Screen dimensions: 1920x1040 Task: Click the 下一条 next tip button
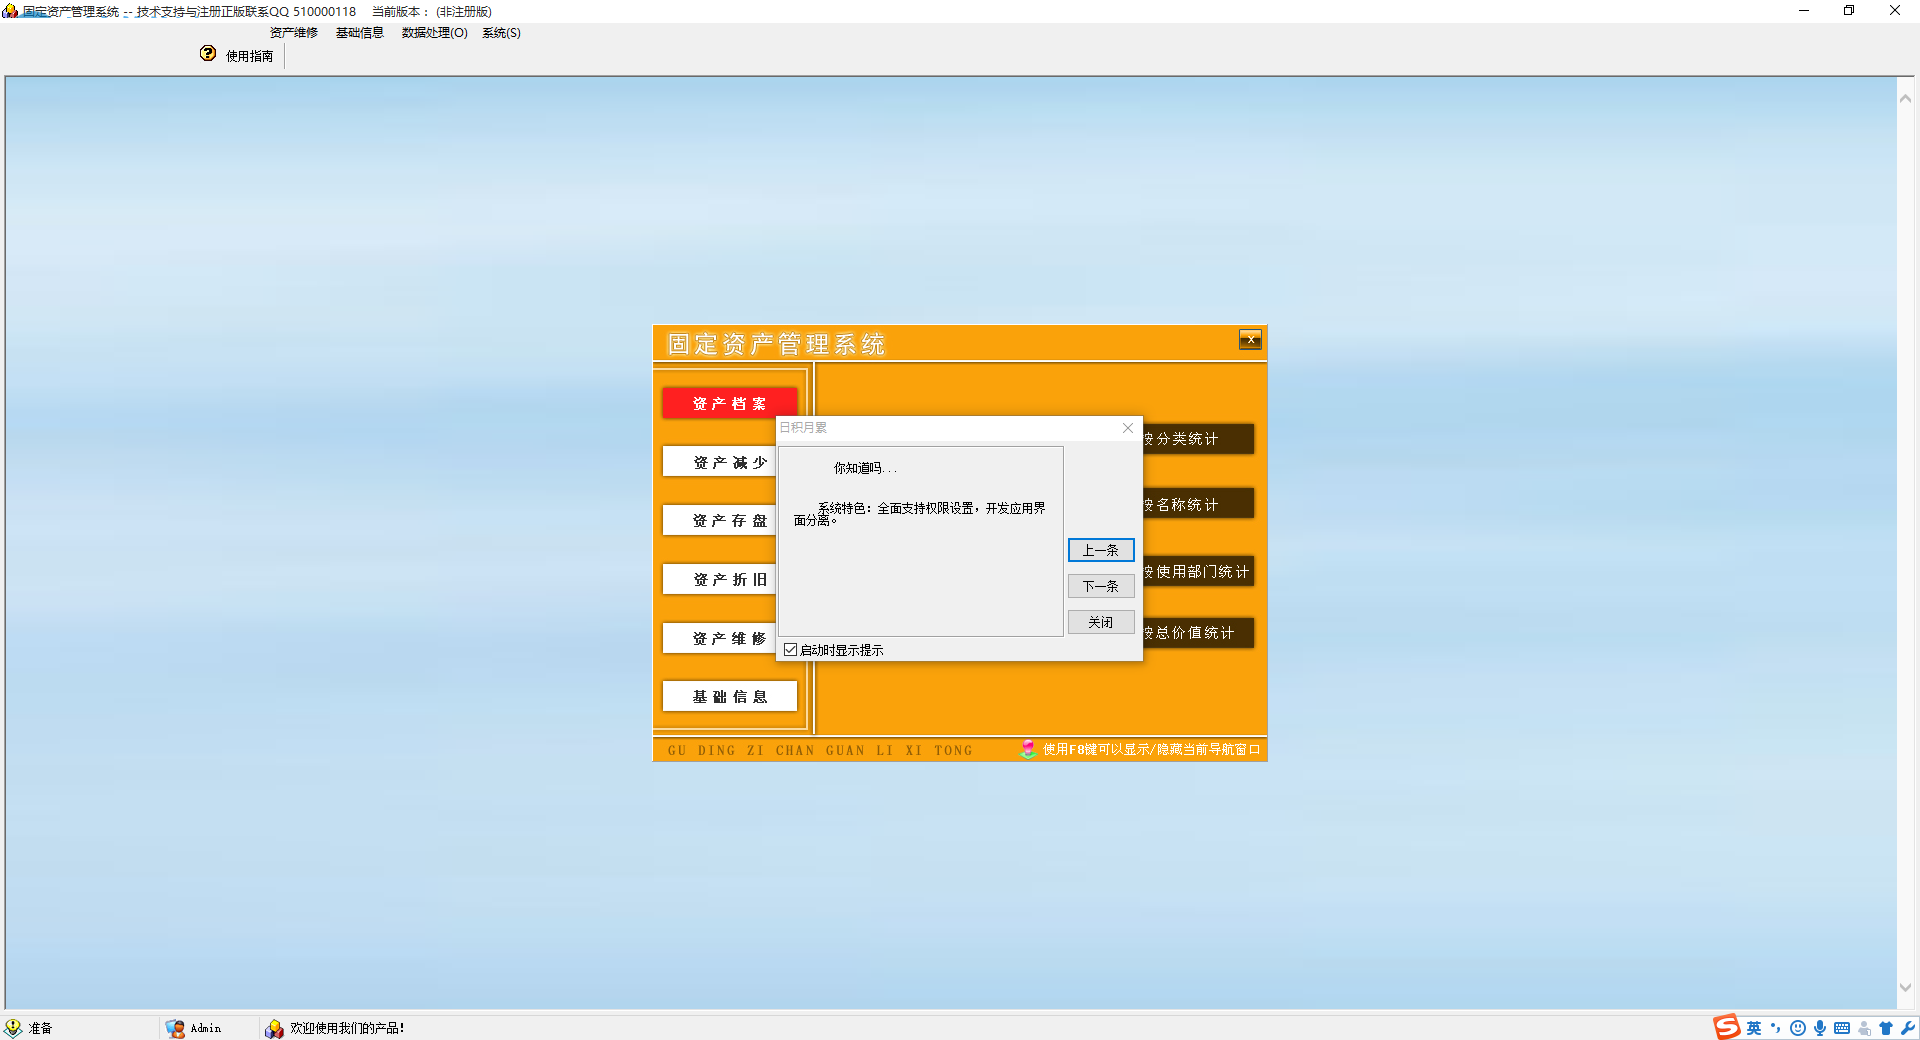pos(1100,586)
